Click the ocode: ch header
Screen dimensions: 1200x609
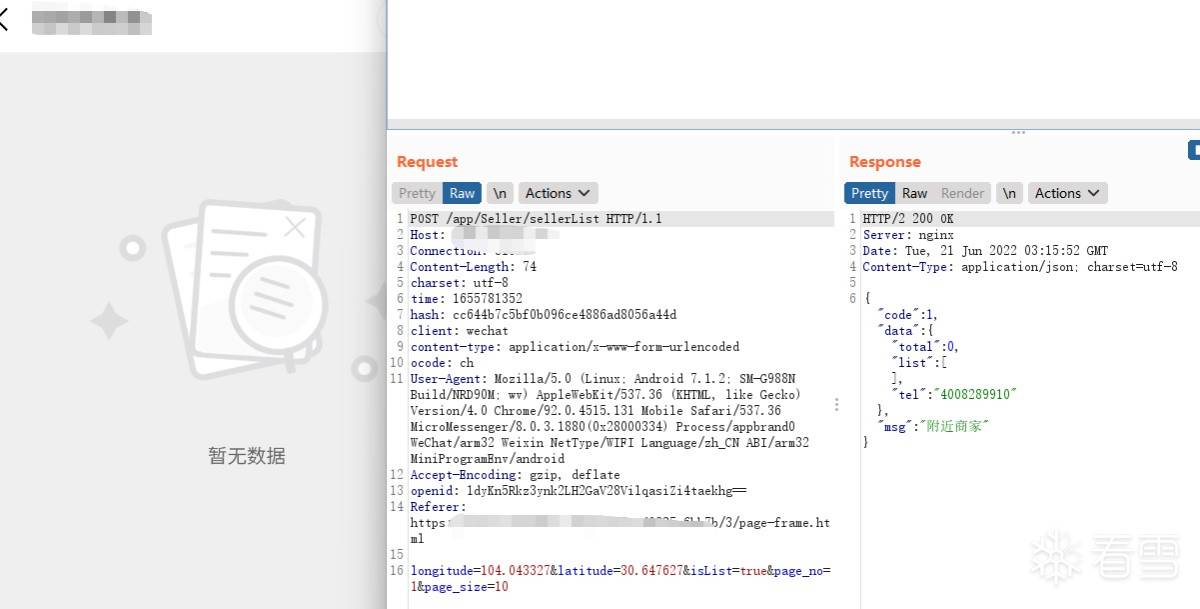point(442,363)
